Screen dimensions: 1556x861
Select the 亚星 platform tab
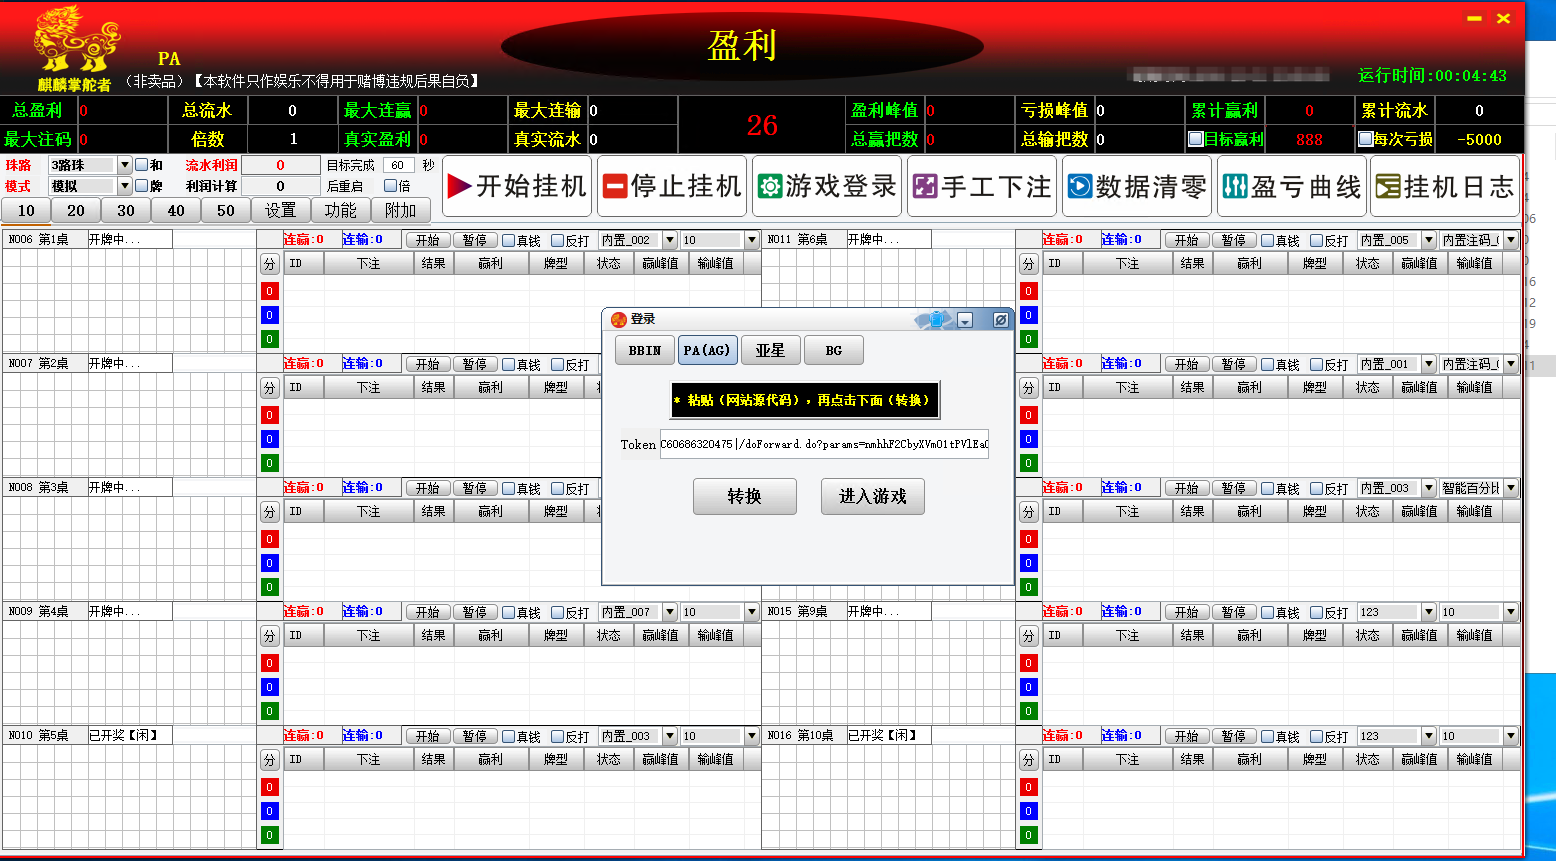pyautogui.click(x=770, y=350)
